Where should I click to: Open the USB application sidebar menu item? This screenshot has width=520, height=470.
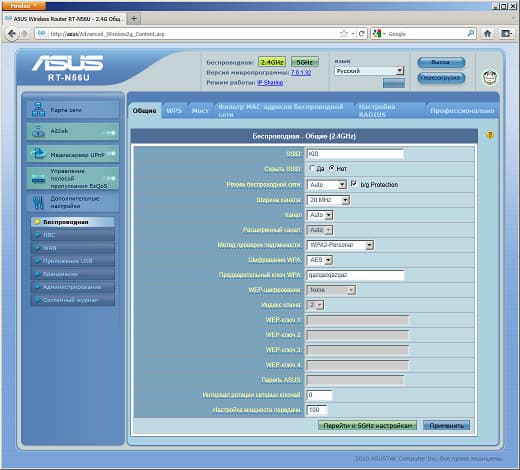pyautogui.click(x=73, y=261)
